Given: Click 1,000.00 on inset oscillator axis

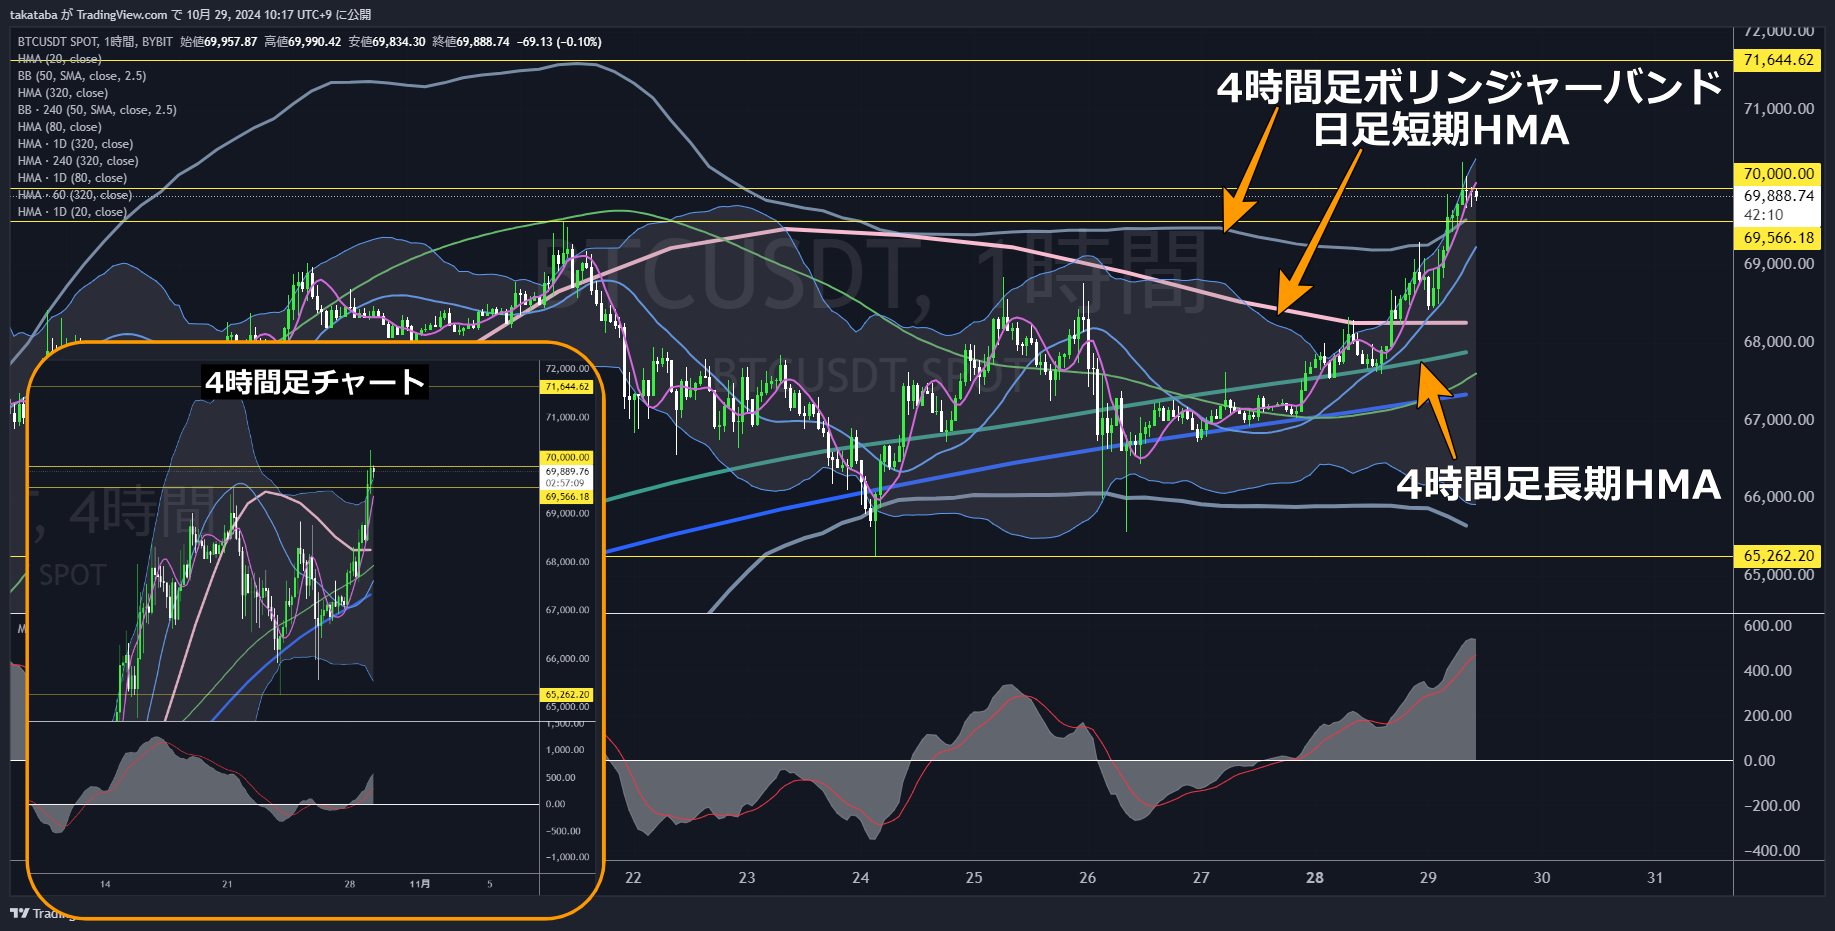Looking at the screenshot, I should (565, 750).
